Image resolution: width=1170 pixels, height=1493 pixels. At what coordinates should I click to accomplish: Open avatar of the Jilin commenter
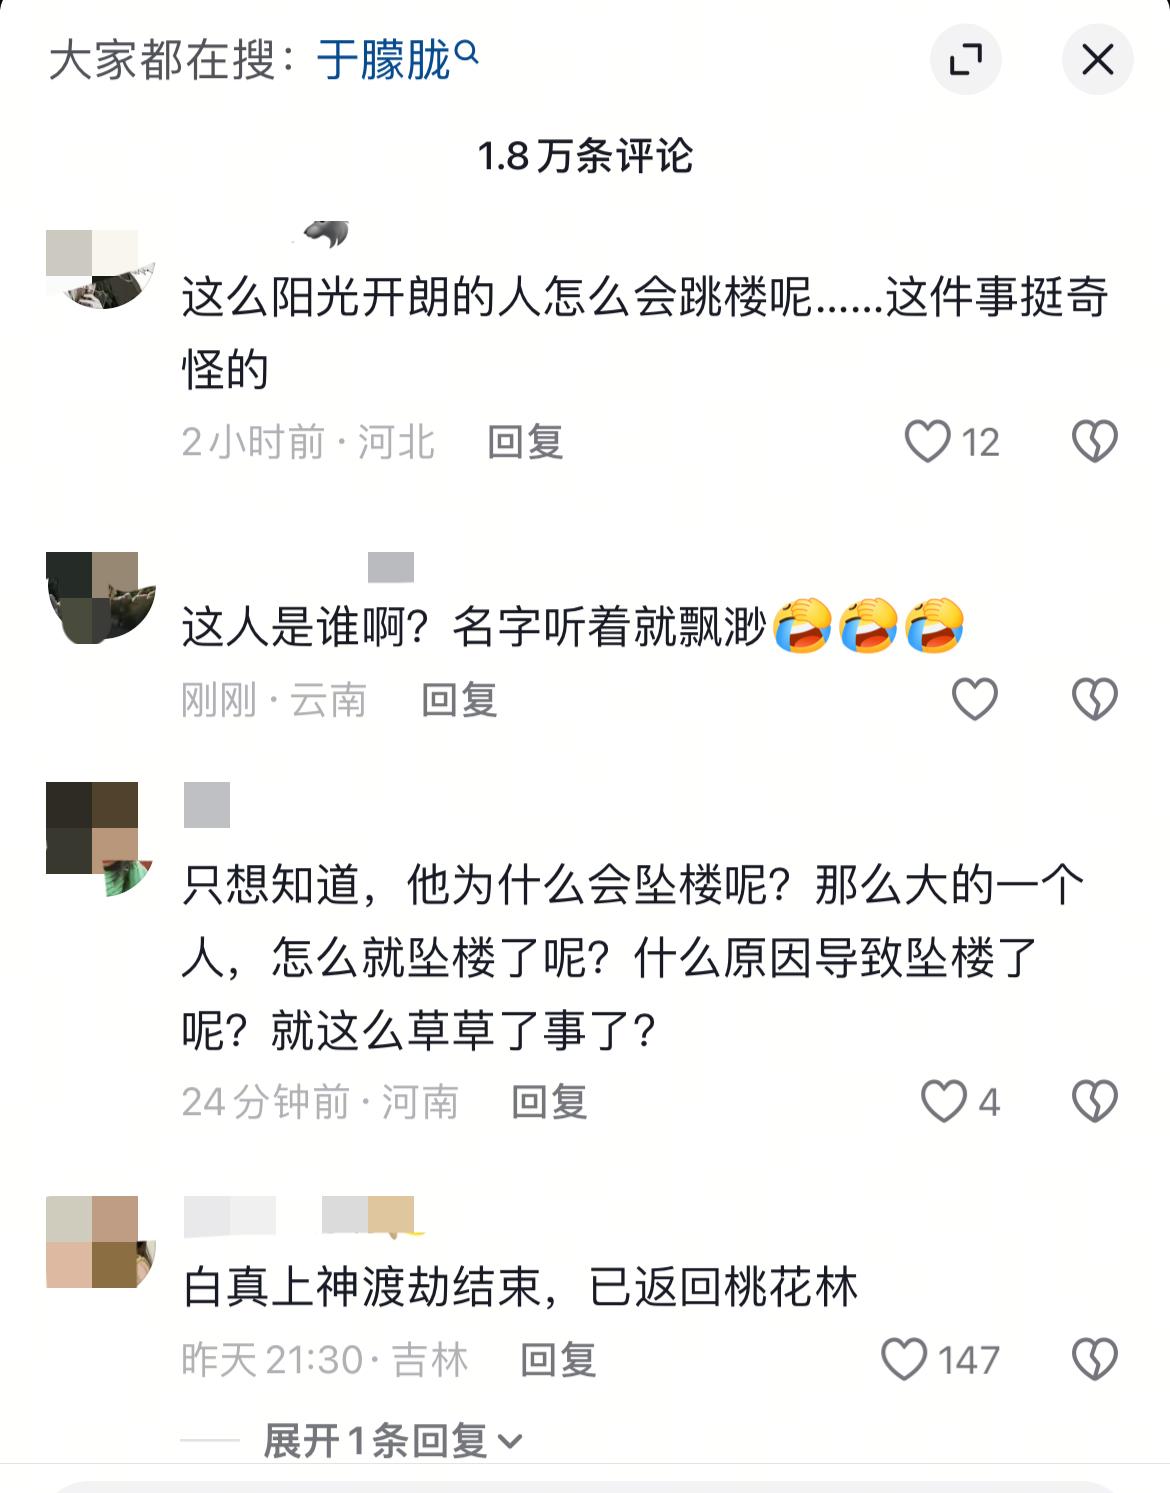[x=101, y=1241]
